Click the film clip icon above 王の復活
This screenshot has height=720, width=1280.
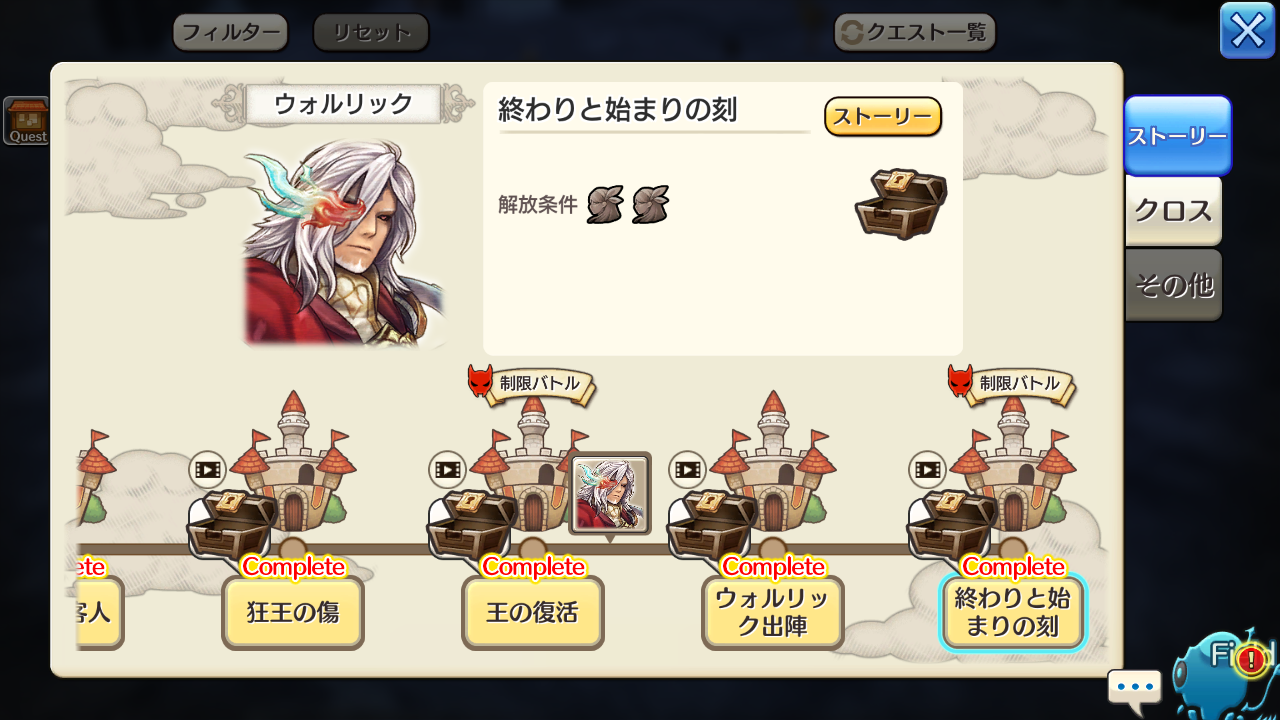[x=448, y=469]
